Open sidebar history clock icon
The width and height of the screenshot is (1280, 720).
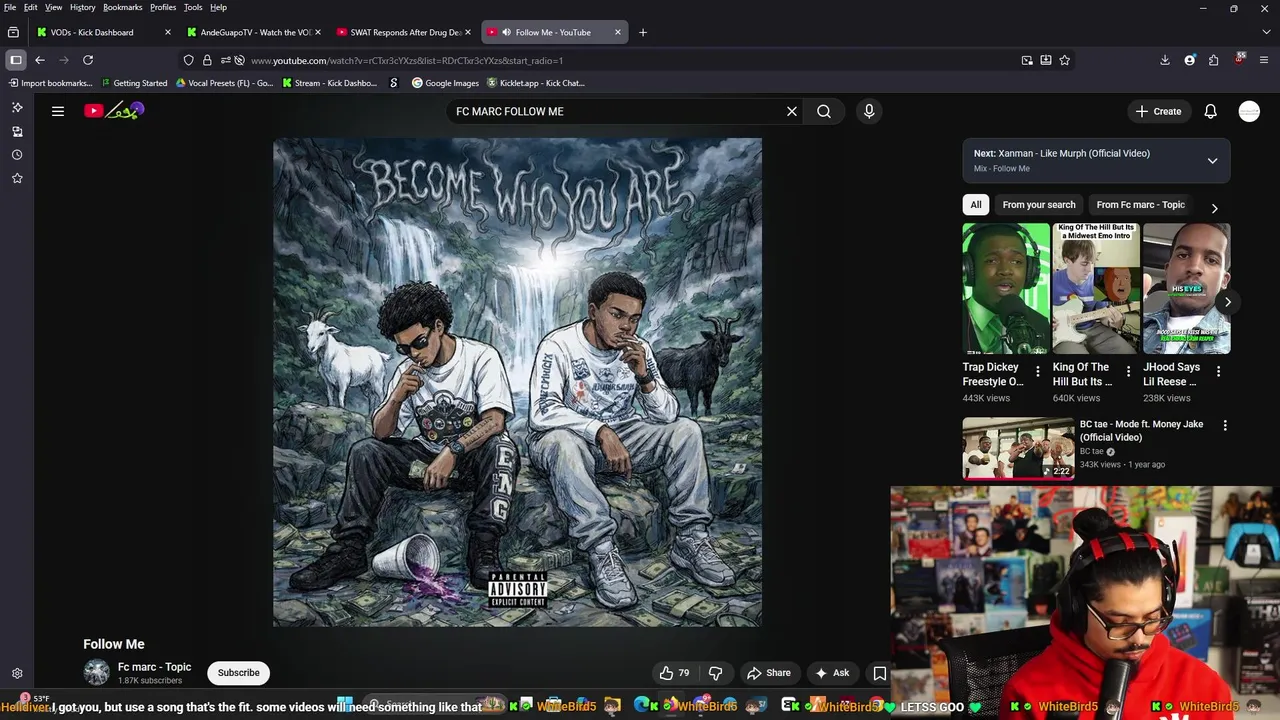pyautogui.click(x=17, y=155)
